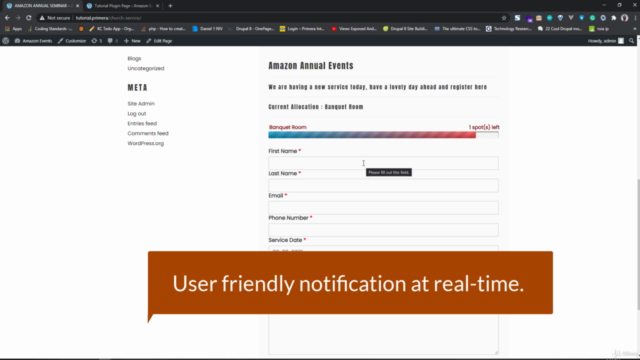The width and height of the screenshot is (640, 360).
Task: Click Edit Page in the admin bar
Action: point(159,41)
